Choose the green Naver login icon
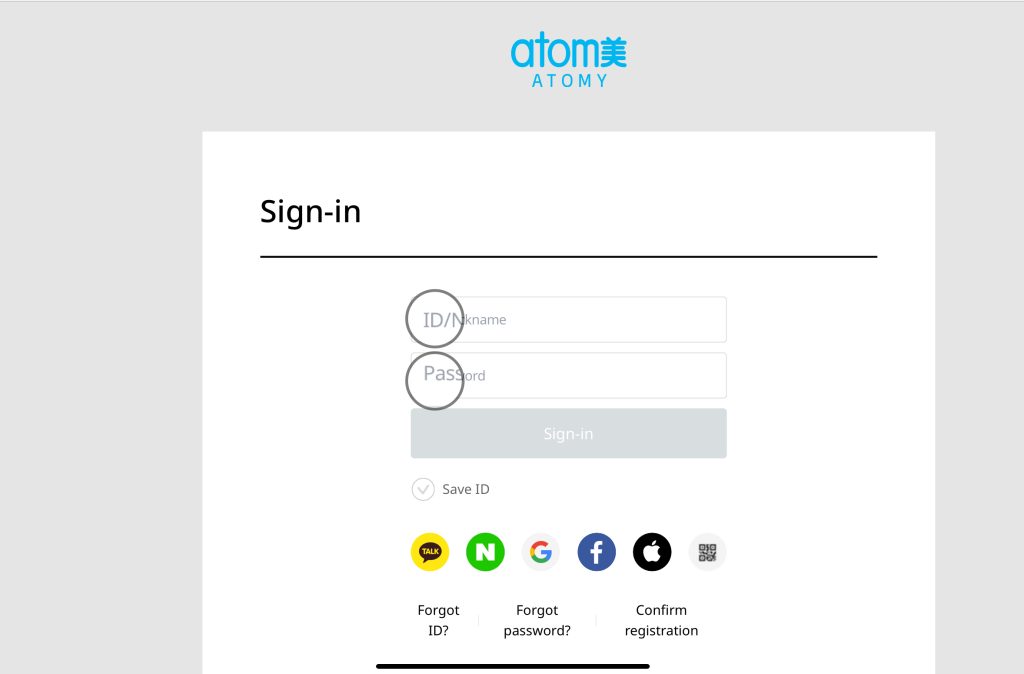 click(485, 552)
